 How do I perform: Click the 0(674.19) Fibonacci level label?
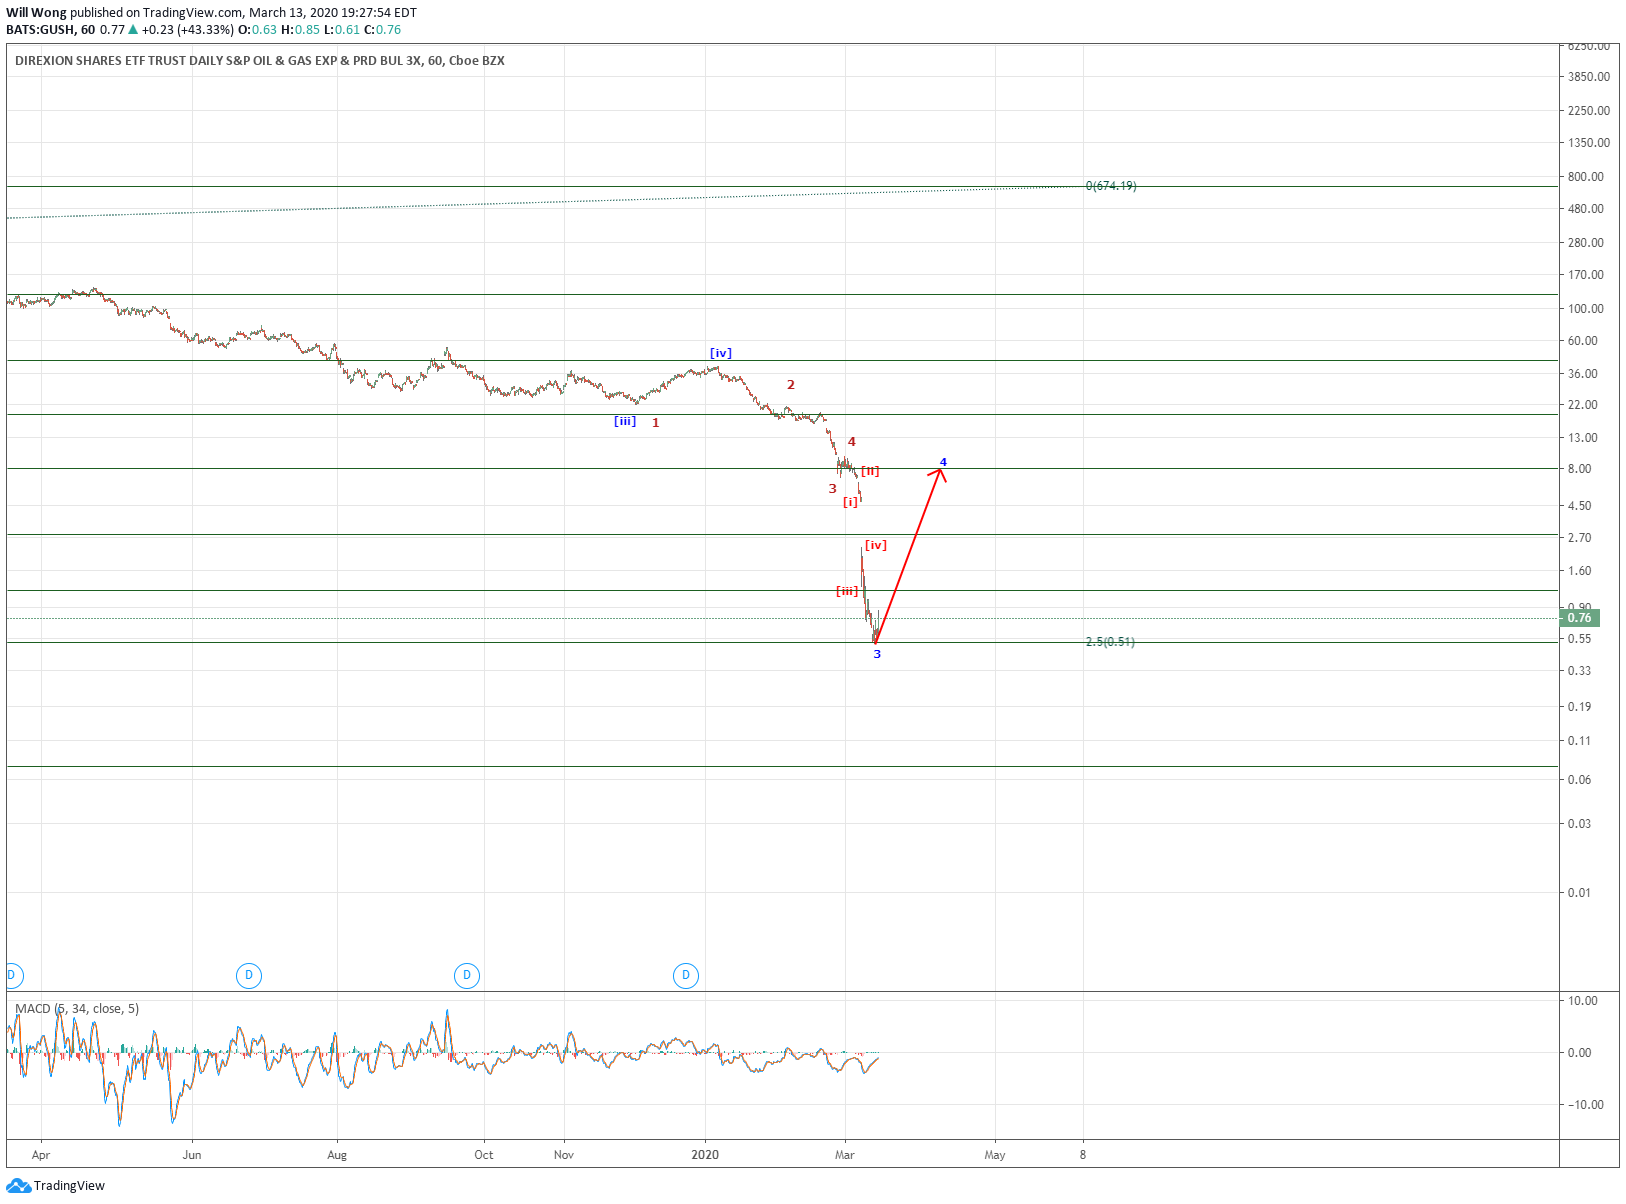pos(1111,186)
